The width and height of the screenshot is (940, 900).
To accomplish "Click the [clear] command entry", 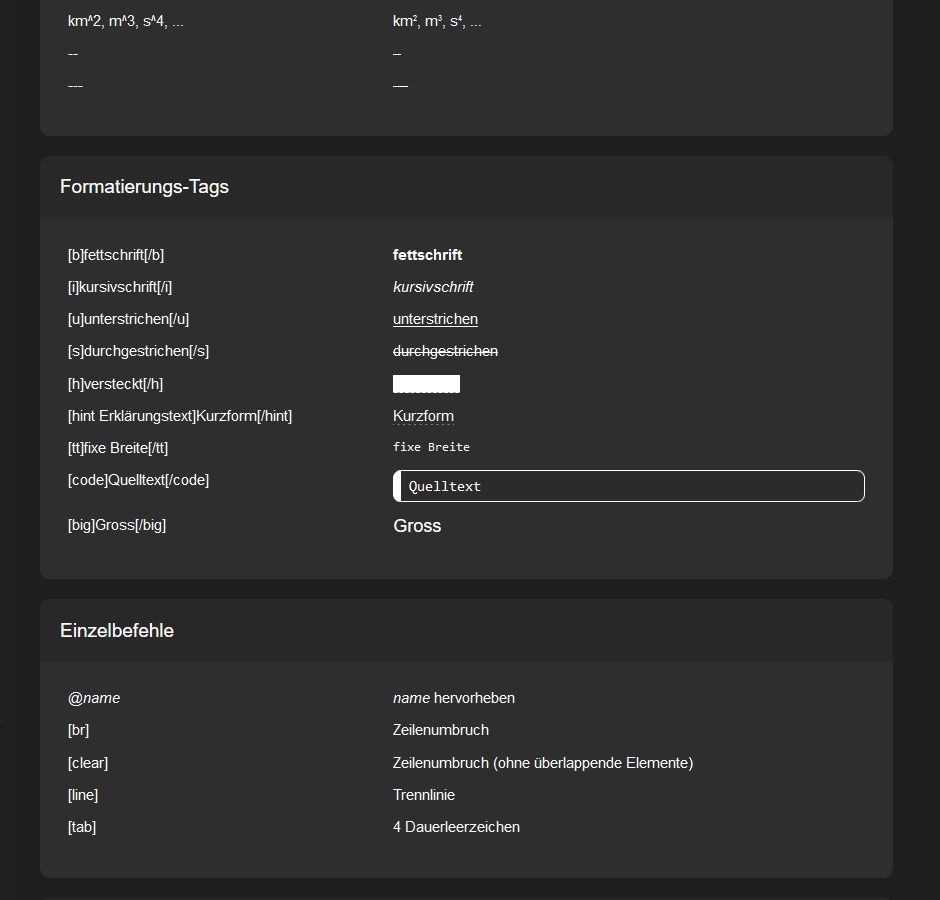I will coord(88,763).
